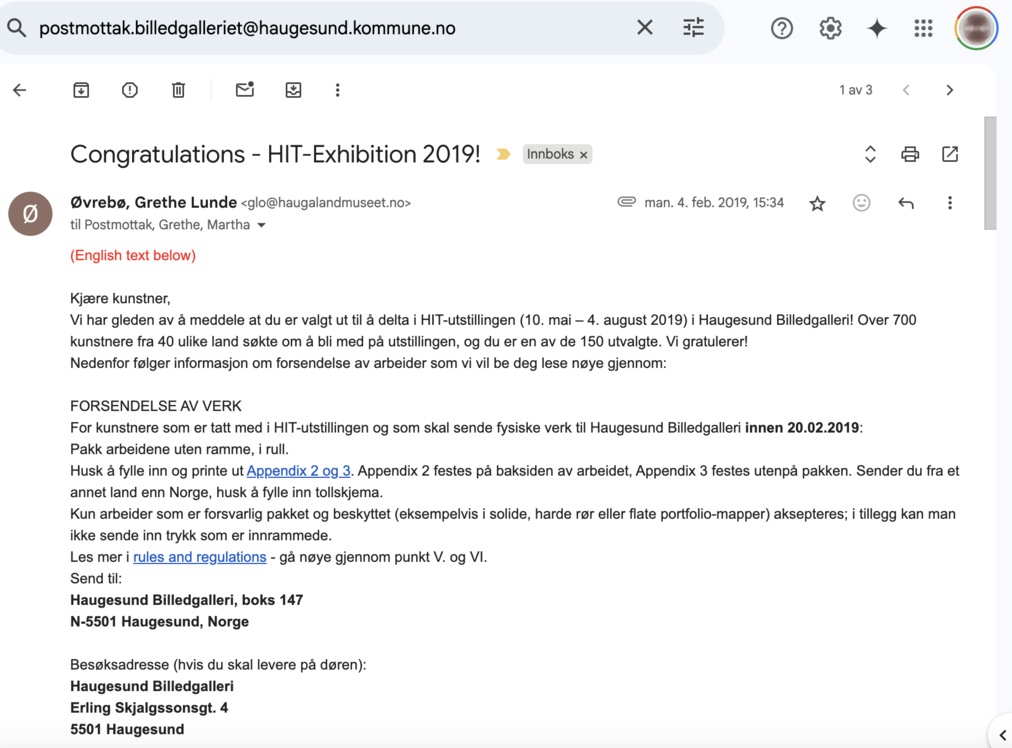
Task: Toggle the importance marker beside the subject
Action: pos(503,154)
